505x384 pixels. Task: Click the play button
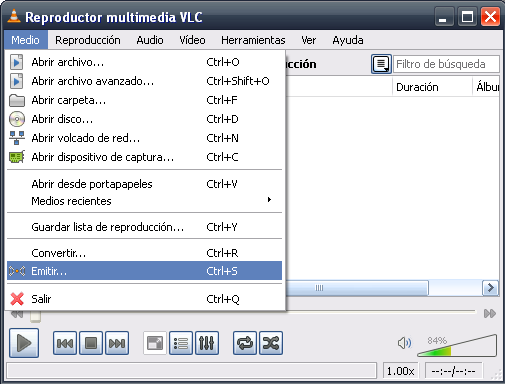click(24, 343)
